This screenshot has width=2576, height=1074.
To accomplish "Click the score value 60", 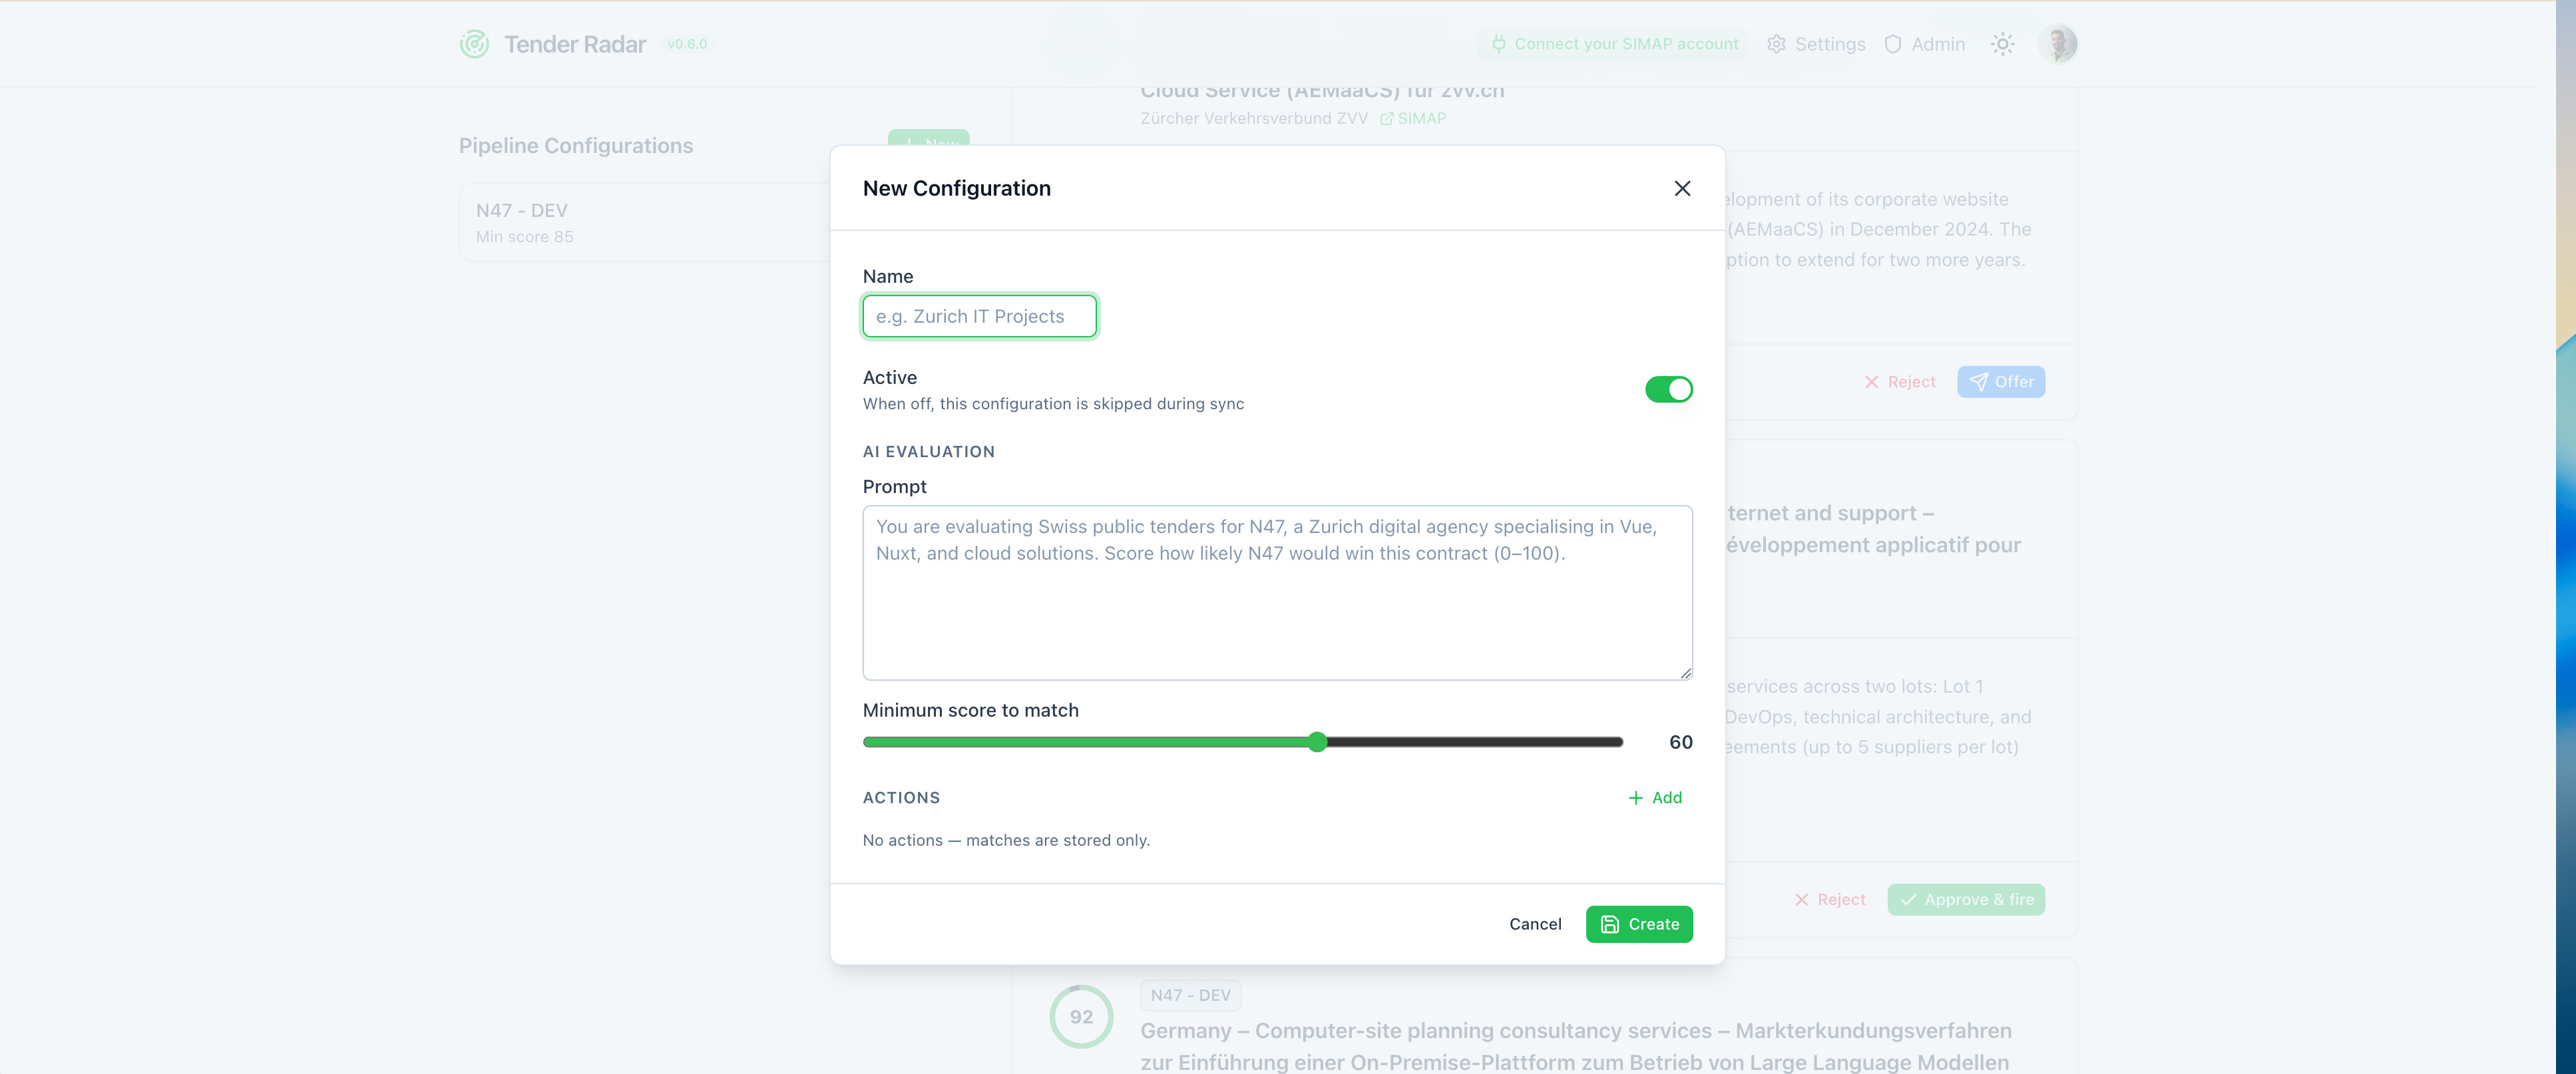I will coord(1681,742).
